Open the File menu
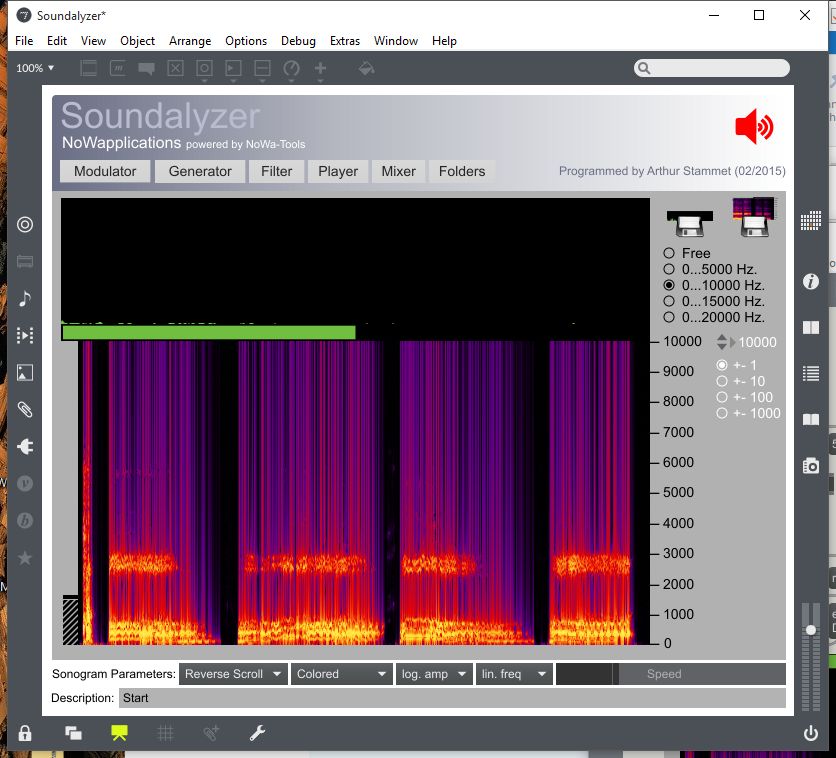This screenshot has width=836, height=758. (24, 41)
